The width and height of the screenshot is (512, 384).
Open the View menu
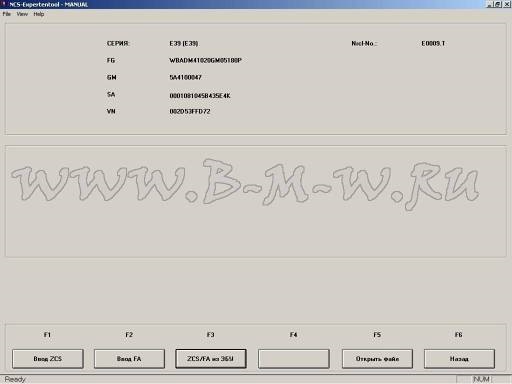(22, 14)
